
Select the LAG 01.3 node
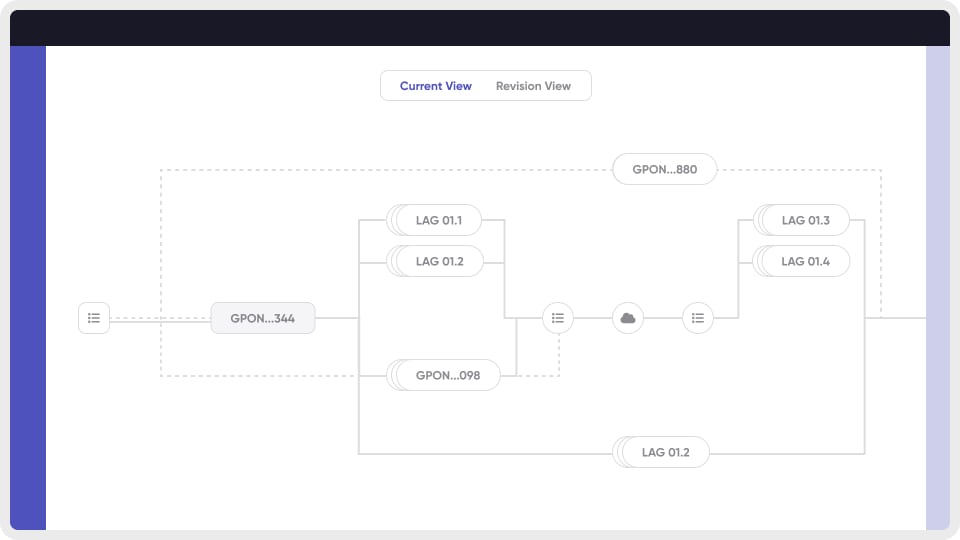click(x=801, y=220)
